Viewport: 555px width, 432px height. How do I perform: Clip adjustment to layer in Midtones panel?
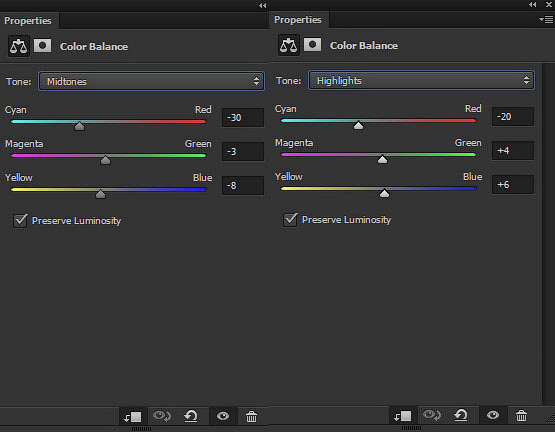pyautogui.click(x=133, y=416)
